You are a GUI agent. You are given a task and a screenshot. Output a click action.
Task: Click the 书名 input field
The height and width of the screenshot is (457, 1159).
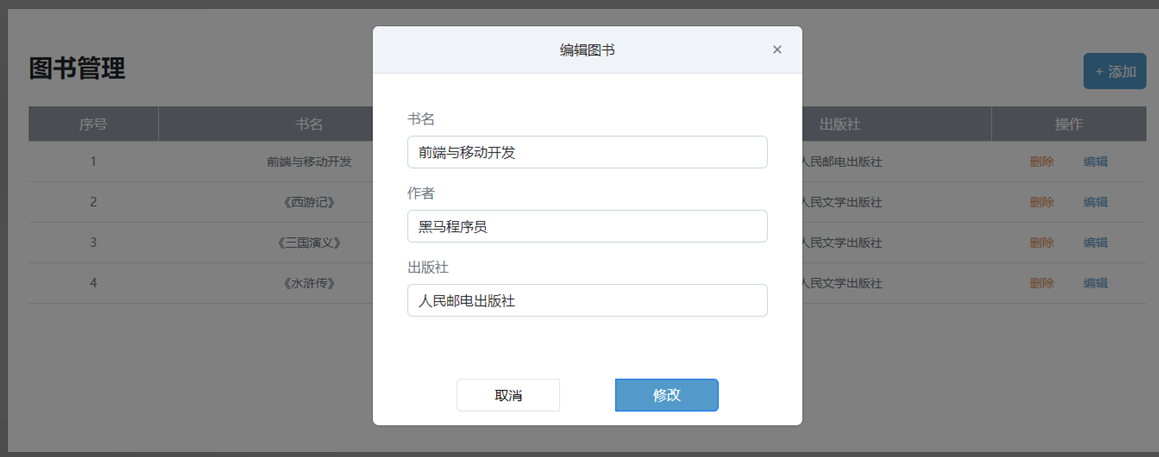[587, 152]
